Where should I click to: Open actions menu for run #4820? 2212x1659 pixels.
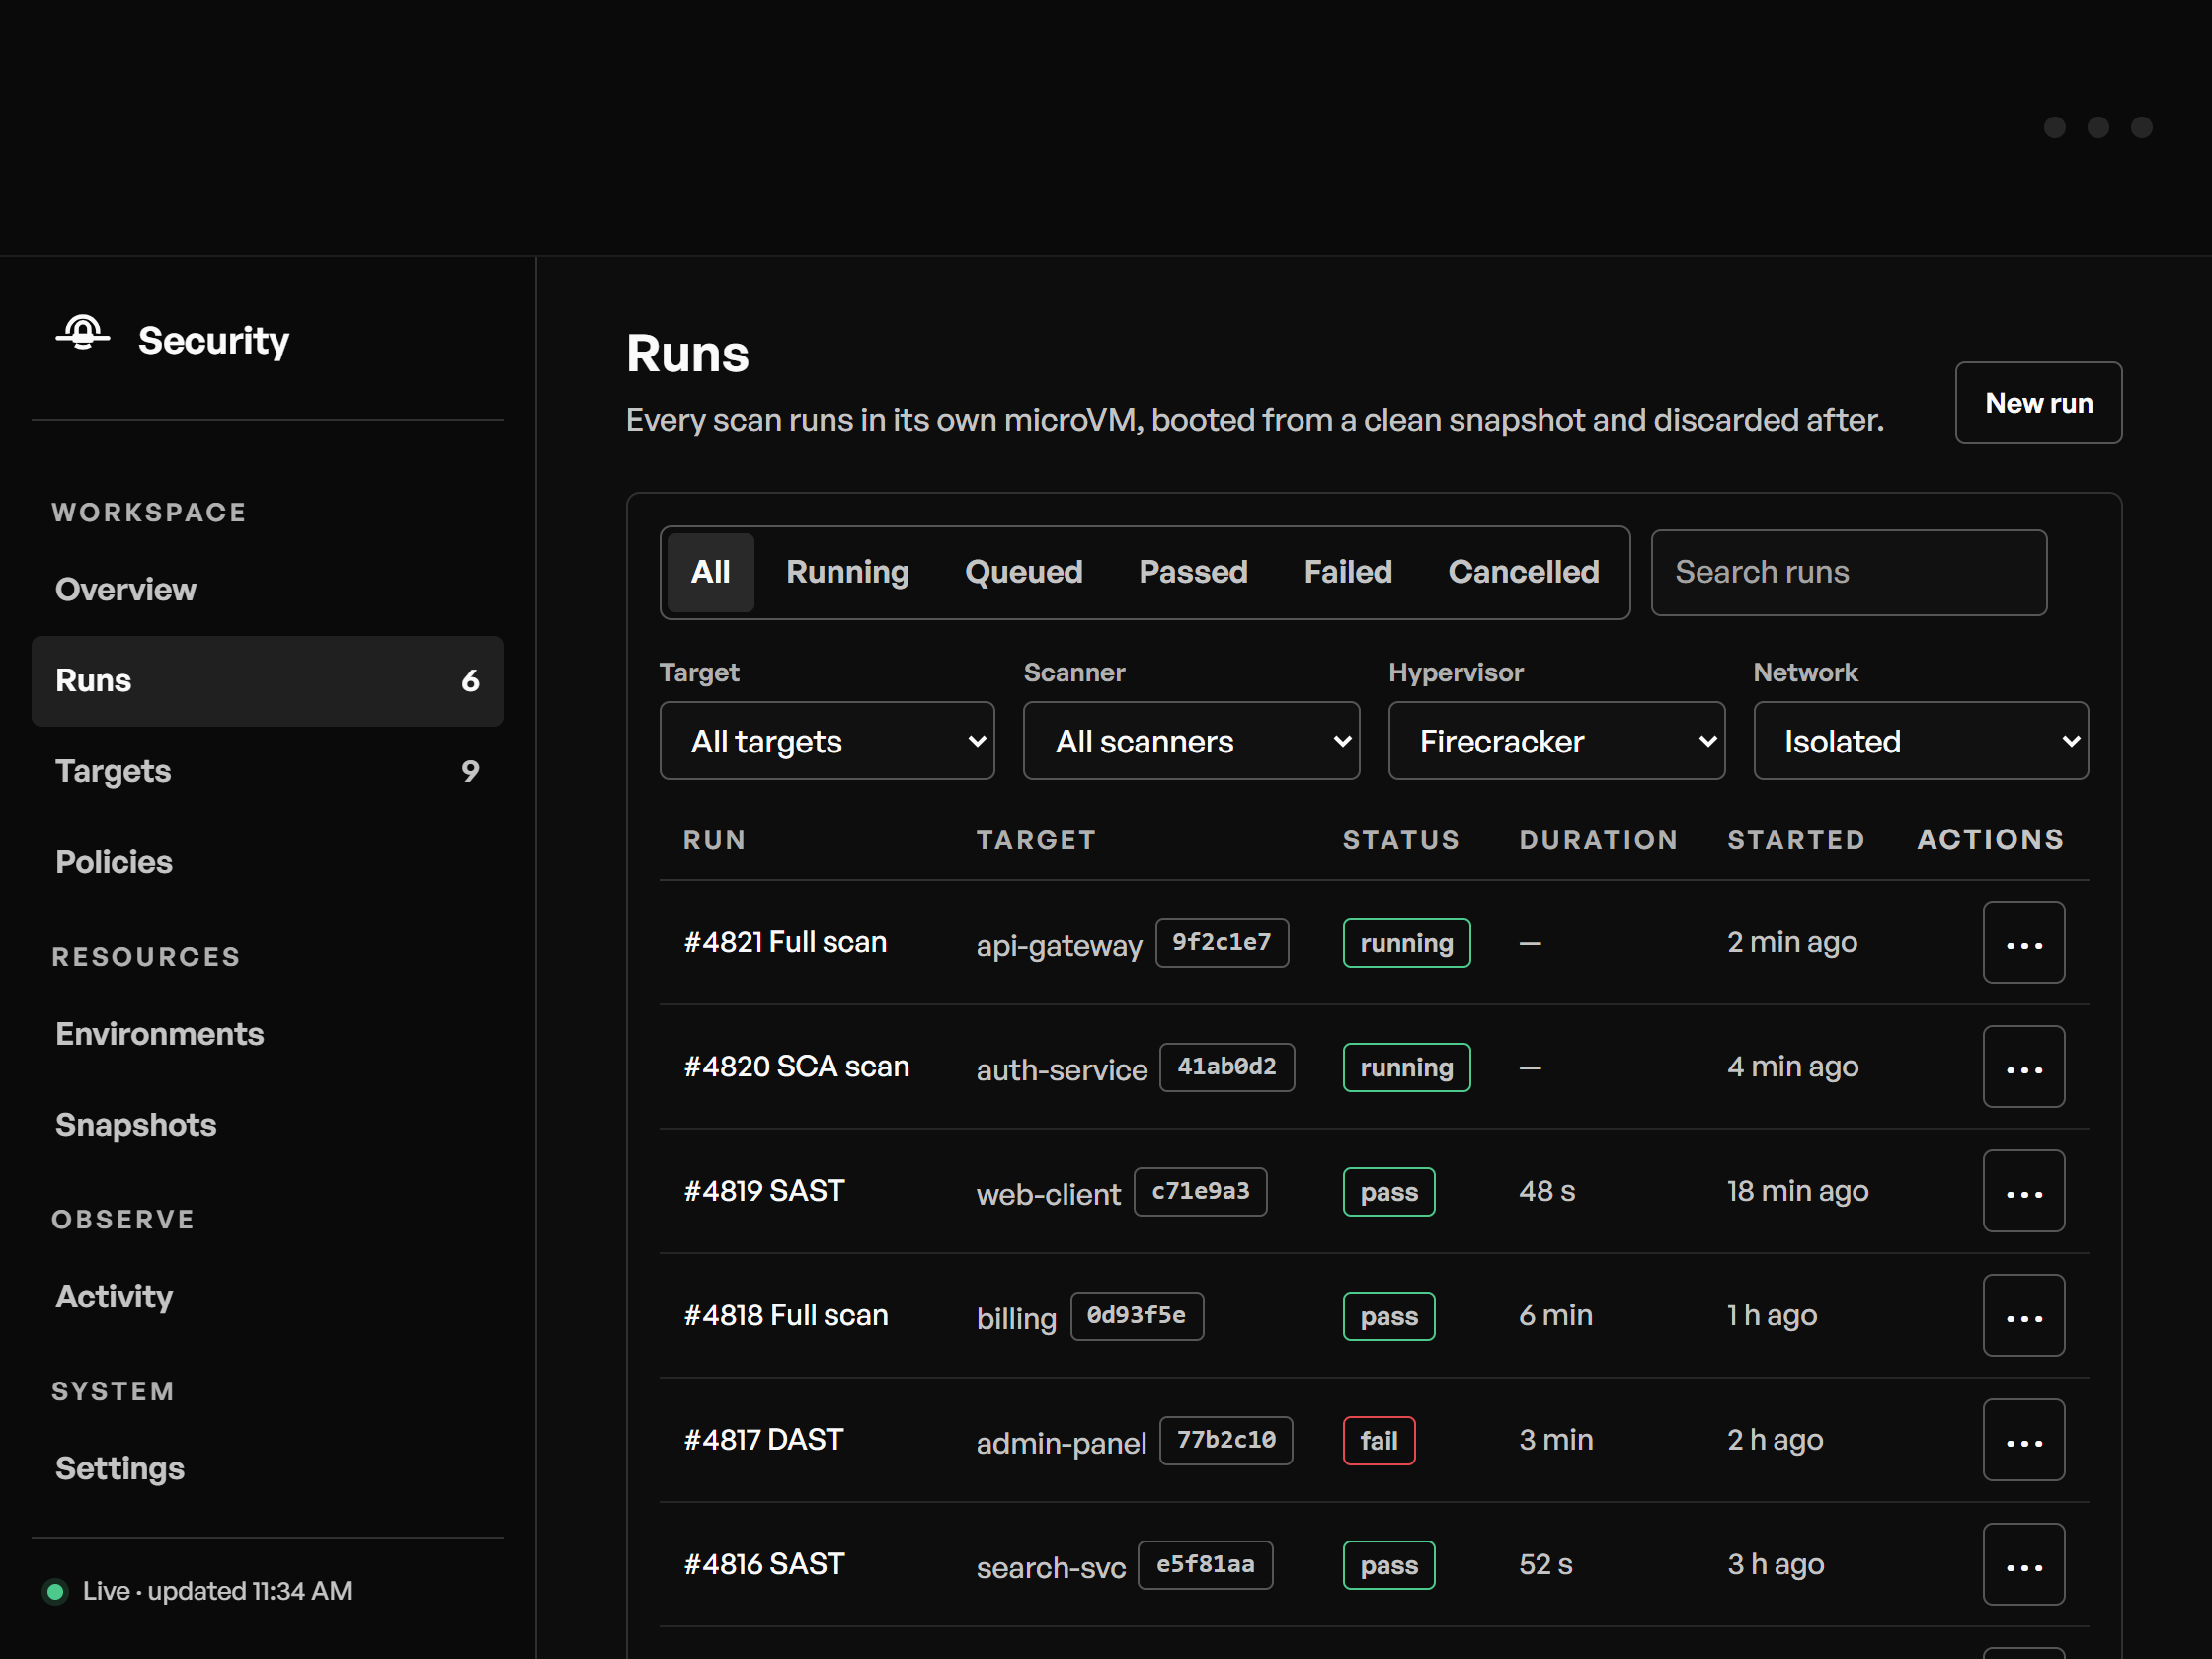tap(2023, 1066)
